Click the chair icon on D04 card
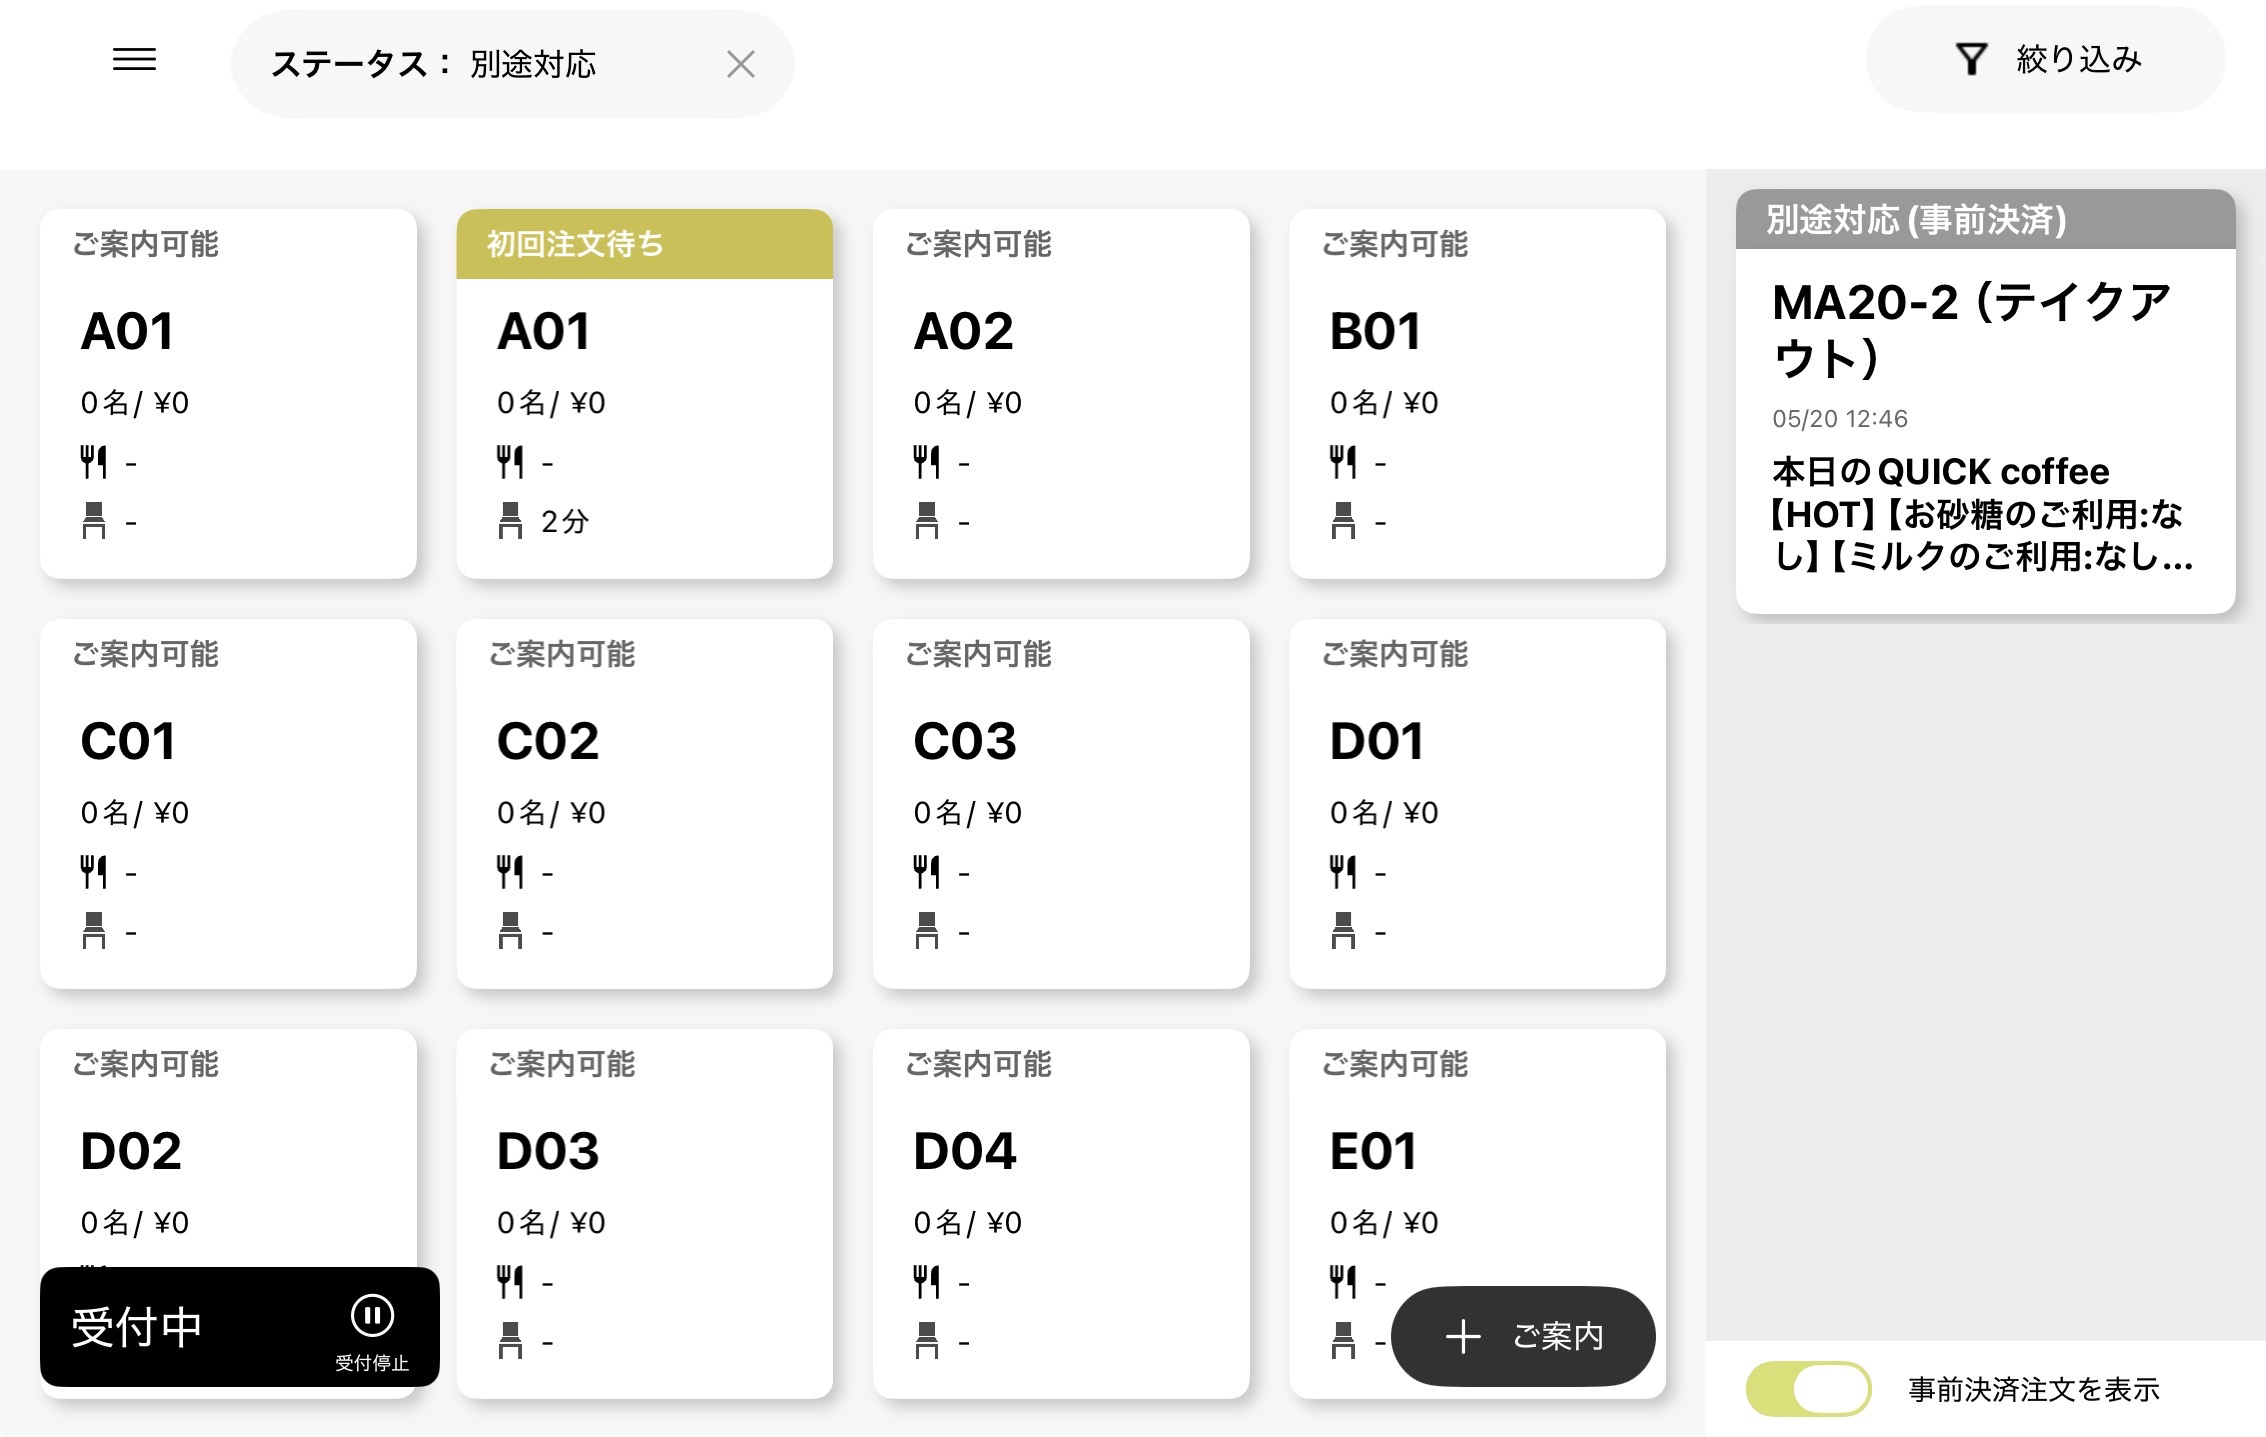The width and height of the screenshot is (2266, 1437). point(927,1340)
